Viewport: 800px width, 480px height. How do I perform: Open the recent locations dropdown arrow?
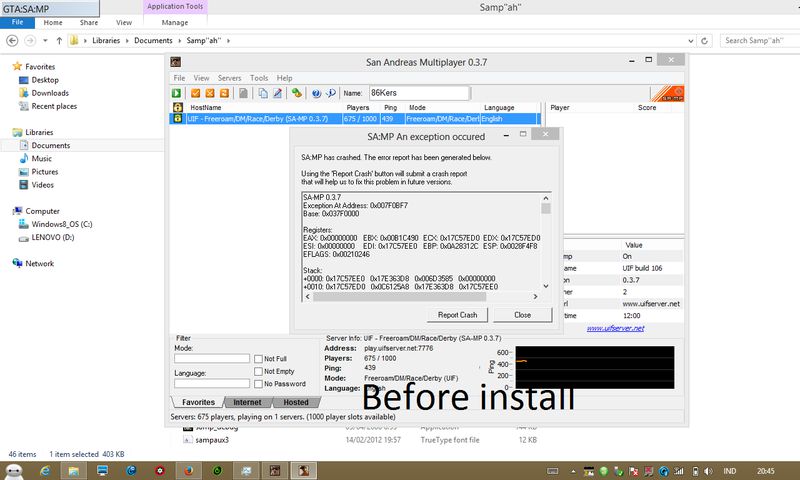tap(45, 41)
